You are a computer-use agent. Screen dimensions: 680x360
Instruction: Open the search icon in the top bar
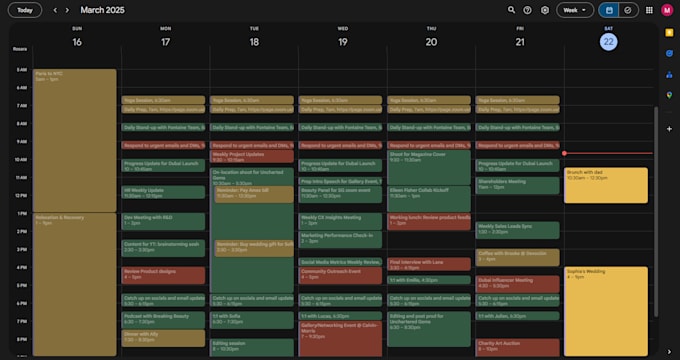(x=511, y=10)
